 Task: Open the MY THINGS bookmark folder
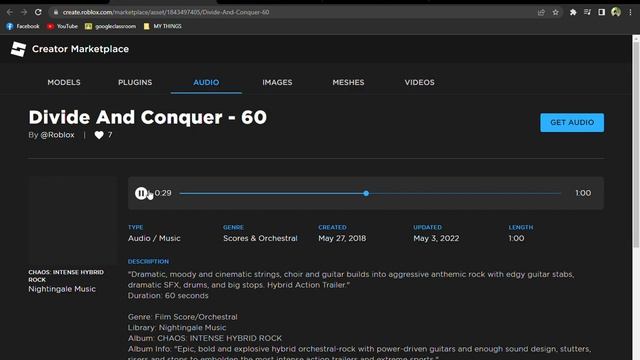point(162,26)
